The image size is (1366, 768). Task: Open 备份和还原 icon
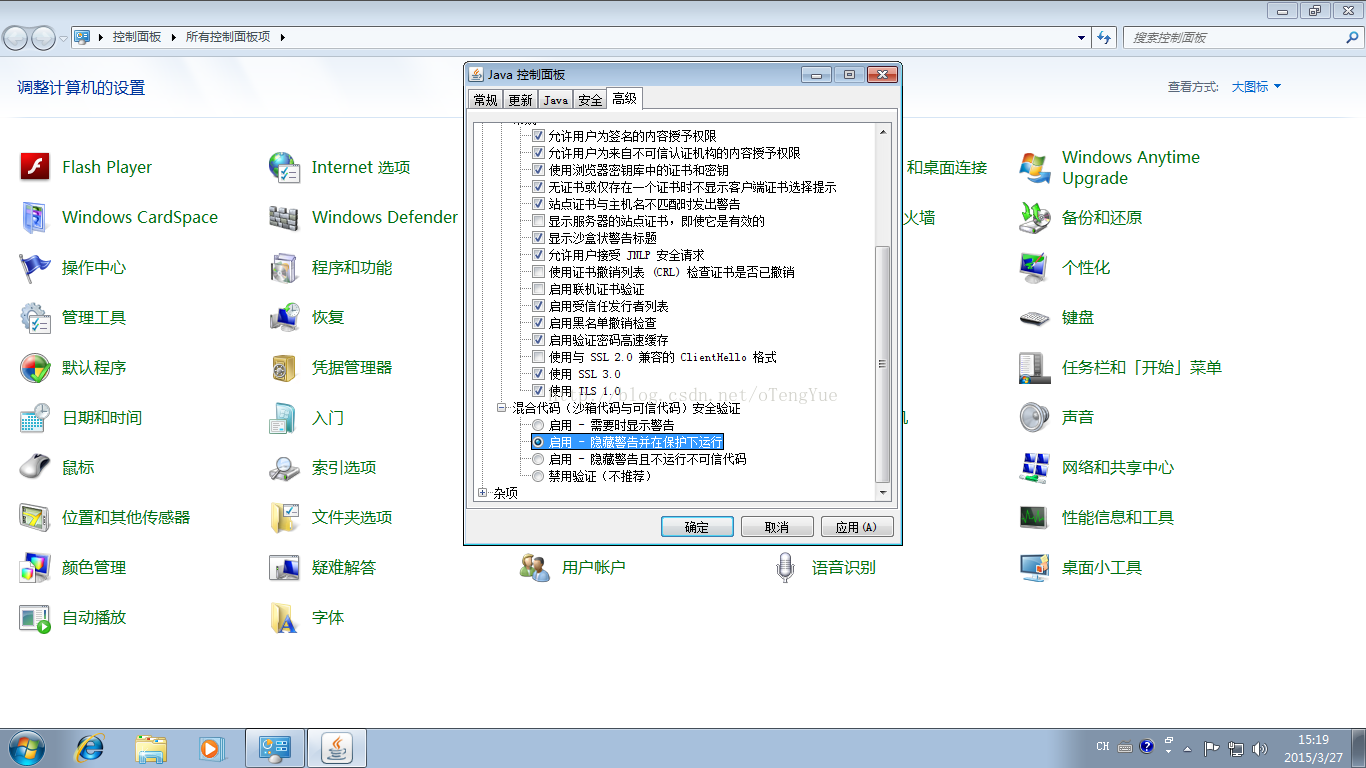pyautogui.click(x=1035, y=217)
